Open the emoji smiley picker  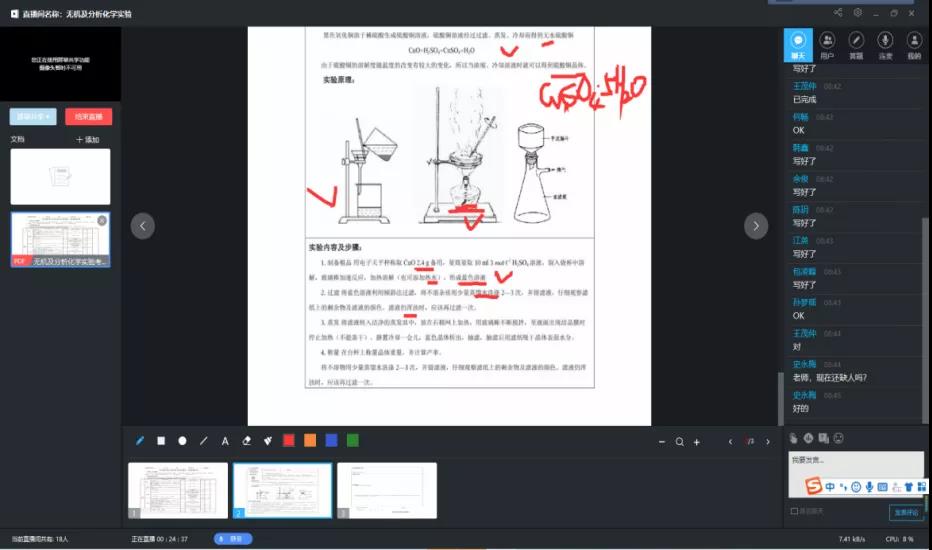point(839,438)
